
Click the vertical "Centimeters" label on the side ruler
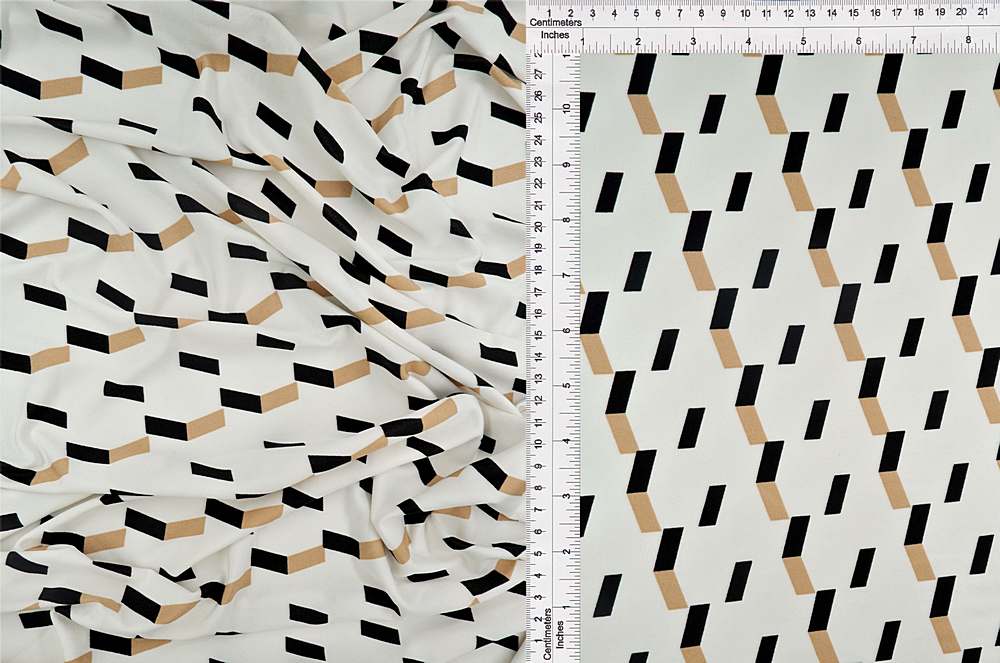tap(547, 634)
